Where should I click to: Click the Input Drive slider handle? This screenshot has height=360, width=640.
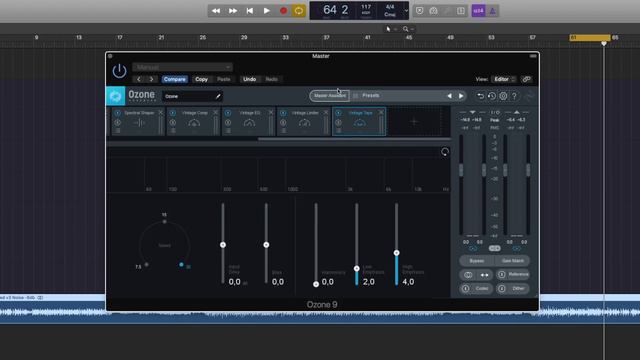pos(223,245)
